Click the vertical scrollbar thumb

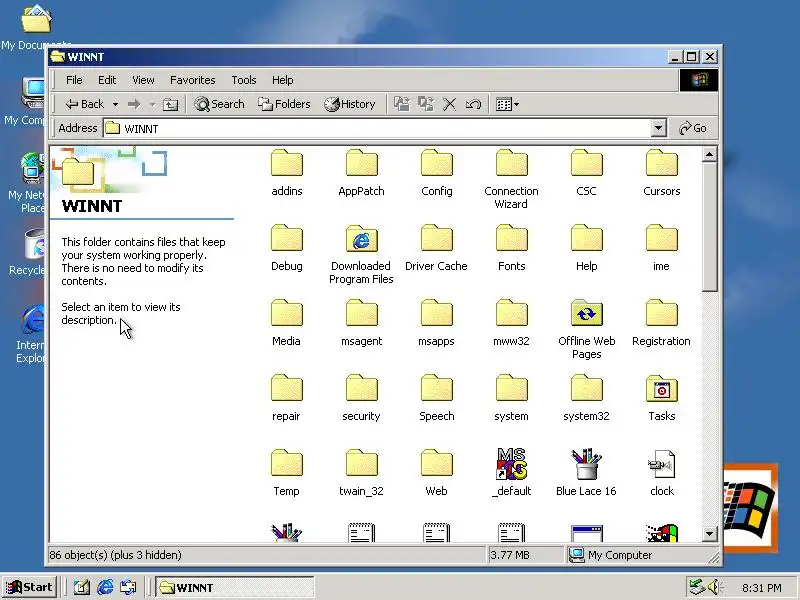click(709, 227)
